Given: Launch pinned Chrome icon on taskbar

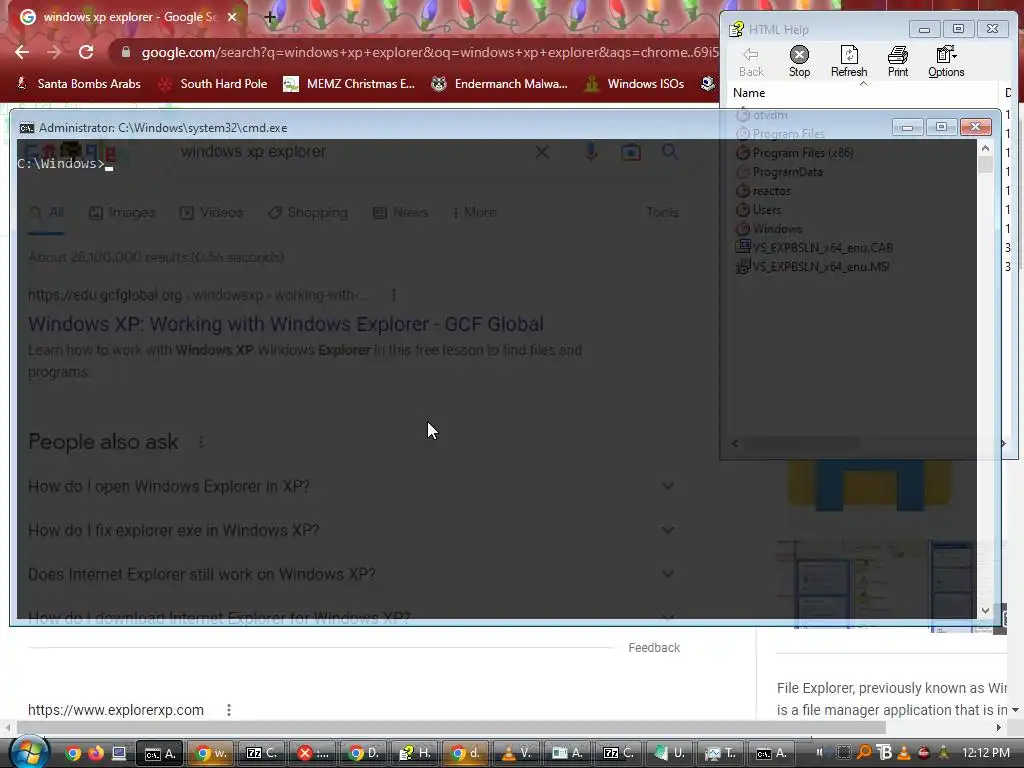Looking at the screenshot, I should point(73,754).
